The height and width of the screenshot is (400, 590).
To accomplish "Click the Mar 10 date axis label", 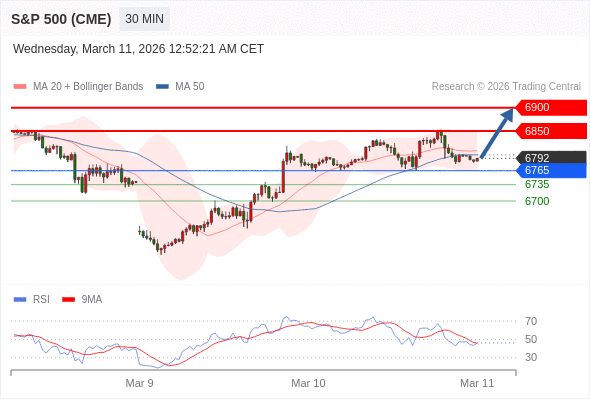I will point(308,383).
